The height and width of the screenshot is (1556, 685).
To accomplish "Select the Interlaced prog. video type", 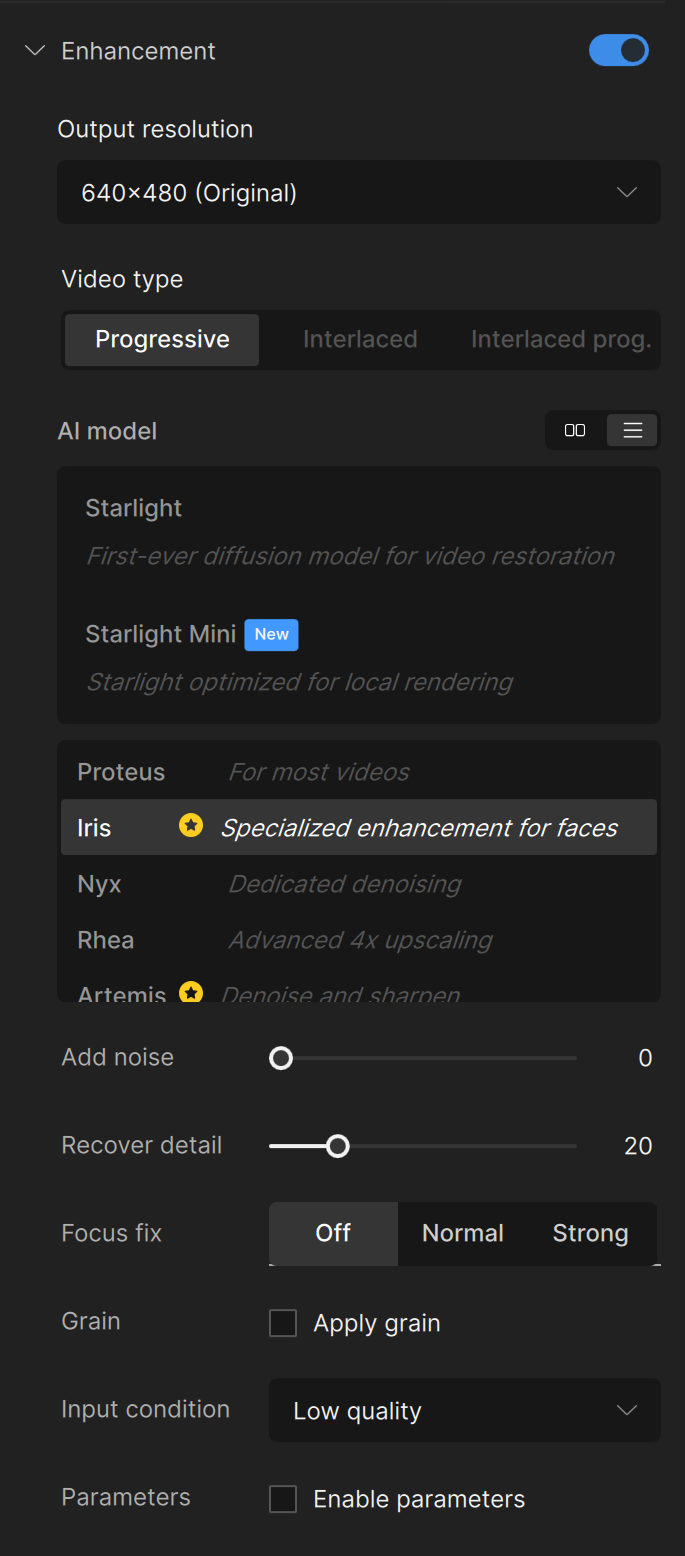I will tap(560, 339).
